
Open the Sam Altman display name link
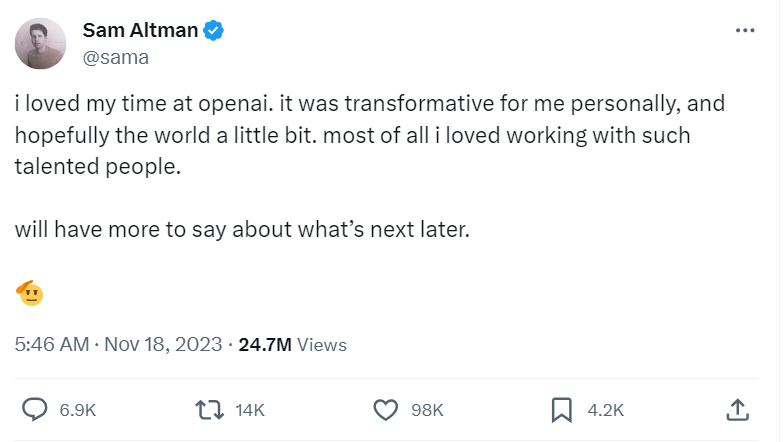(140, 31)
